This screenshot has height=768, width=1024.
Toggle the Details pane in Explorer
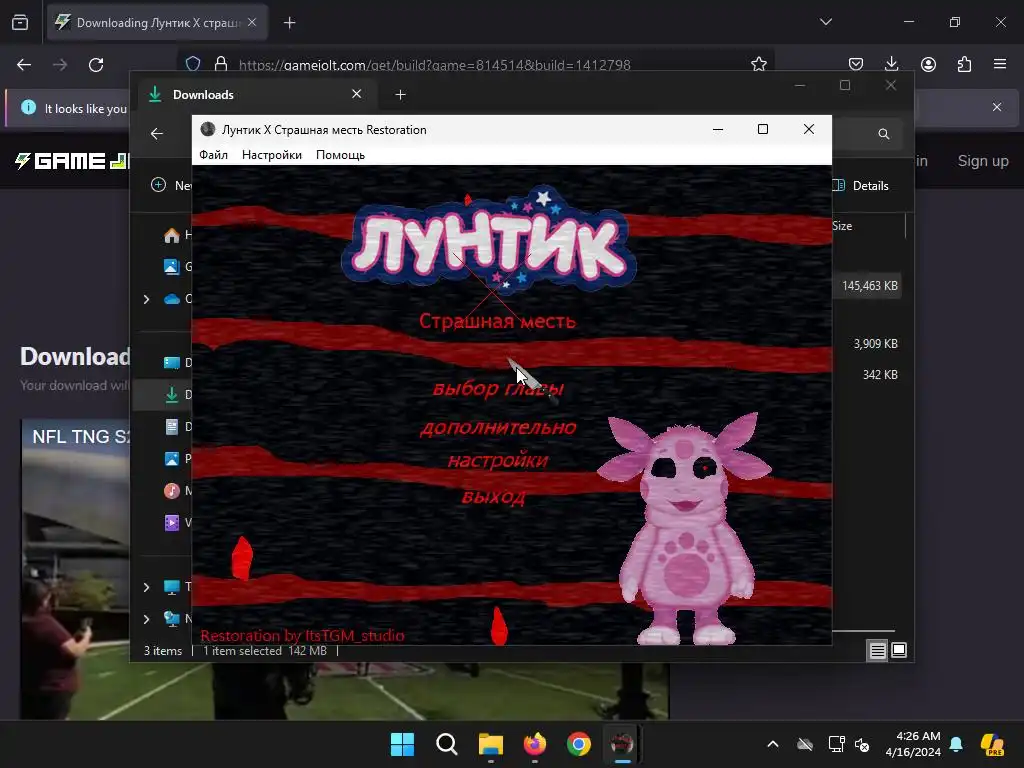[x=861, y=185]
